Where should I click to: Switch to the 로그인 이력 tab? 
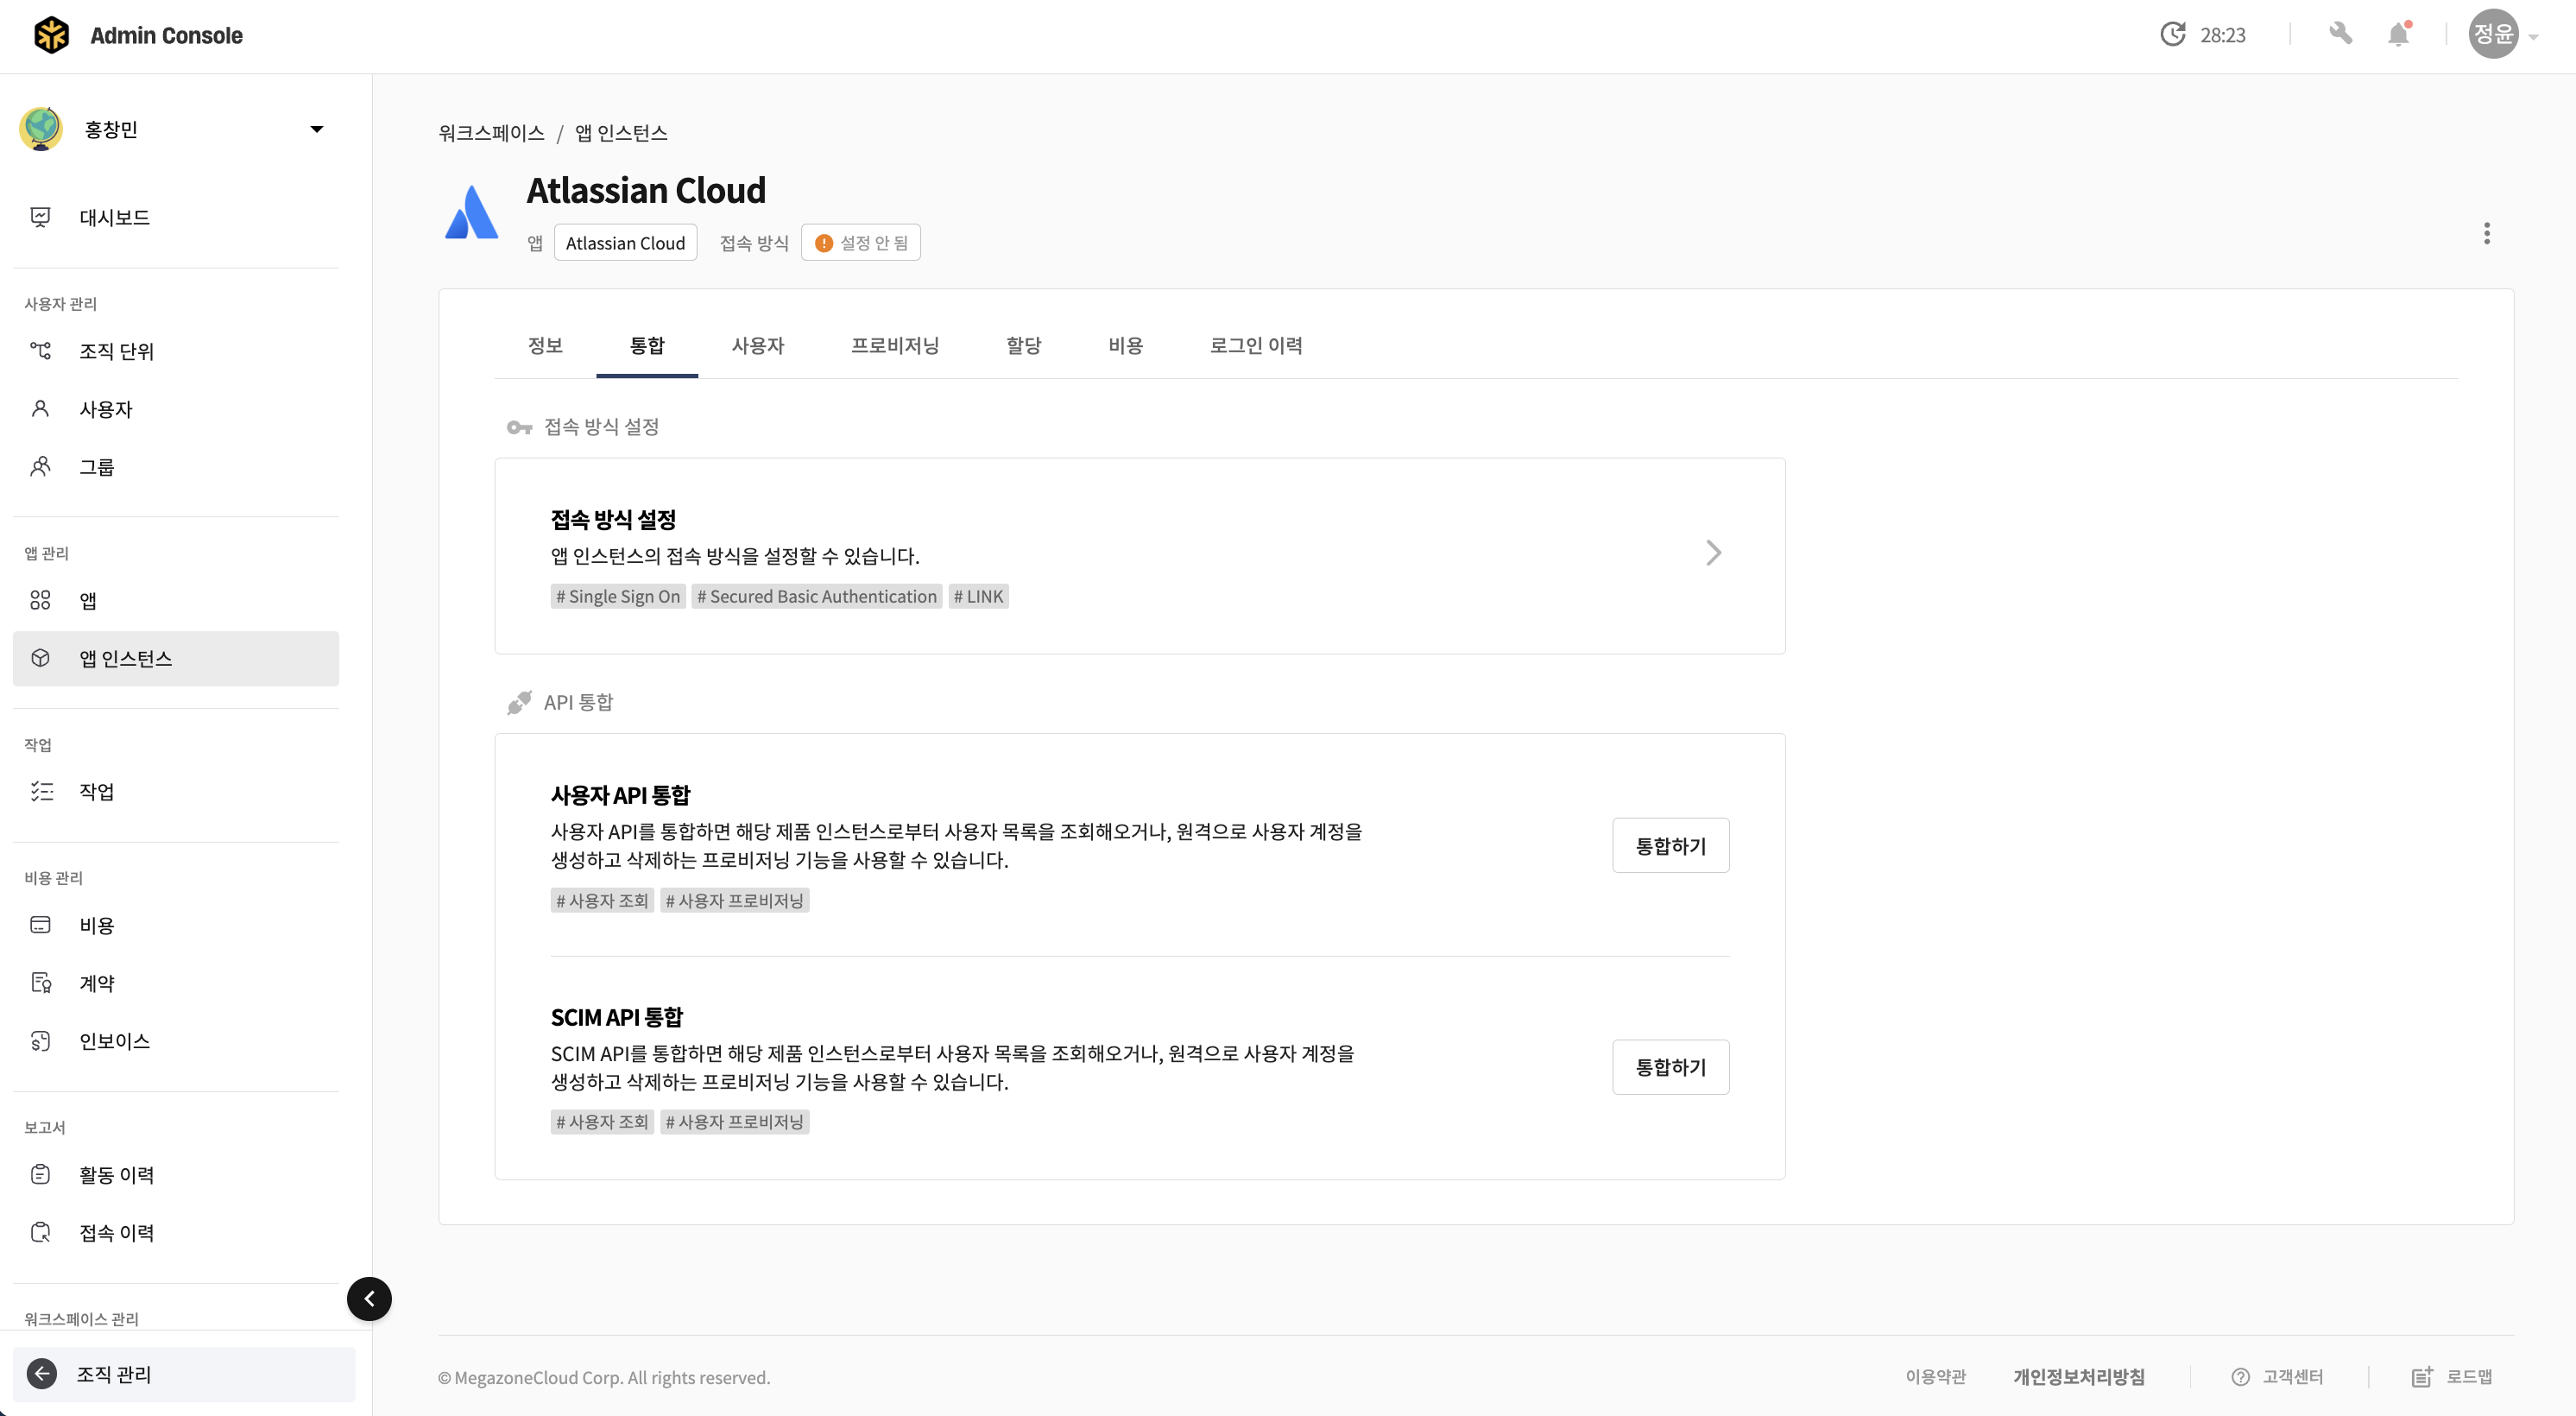pos(1256,345)
